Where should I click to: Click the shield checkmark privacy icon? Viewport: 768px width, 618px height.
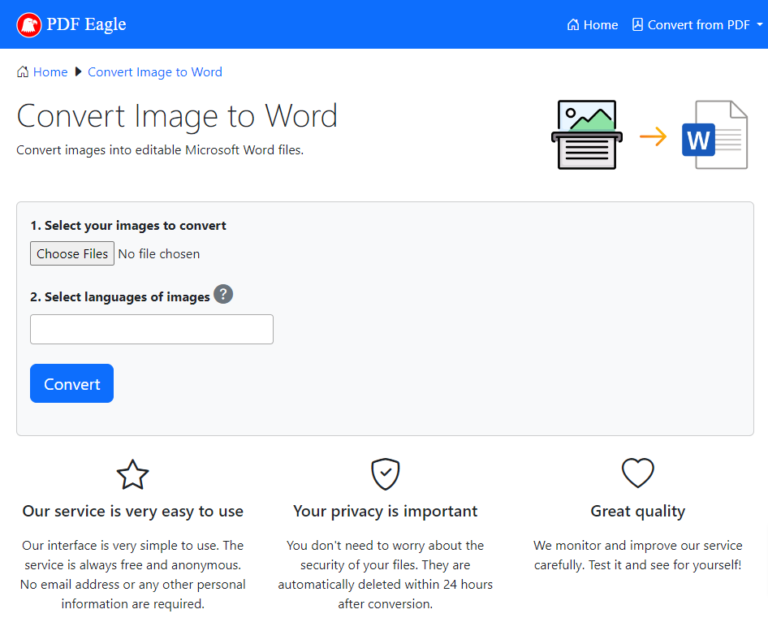pos(385,474)
